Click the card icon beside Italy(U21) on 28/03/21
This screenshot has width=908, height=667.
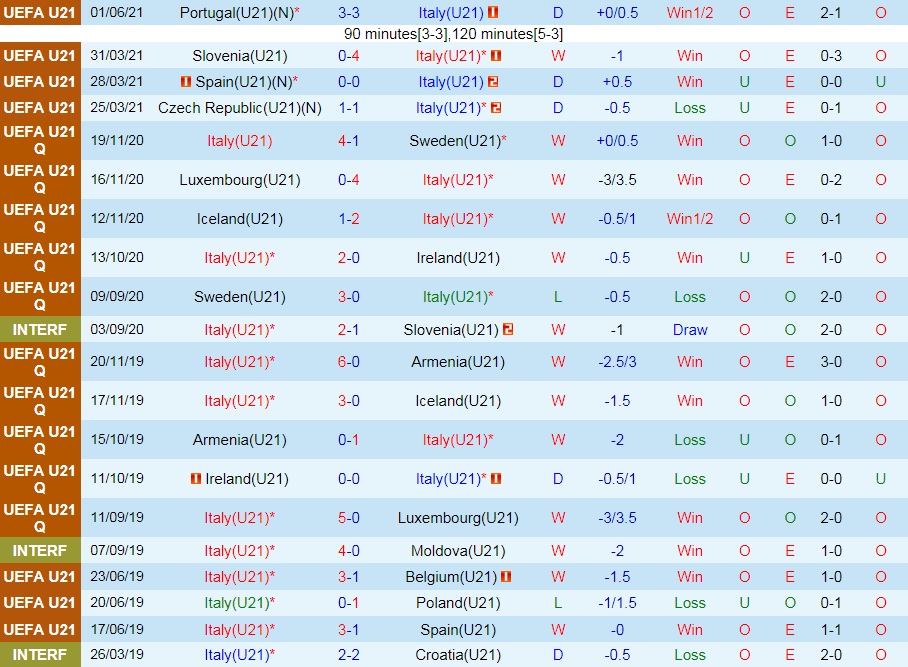493,82
